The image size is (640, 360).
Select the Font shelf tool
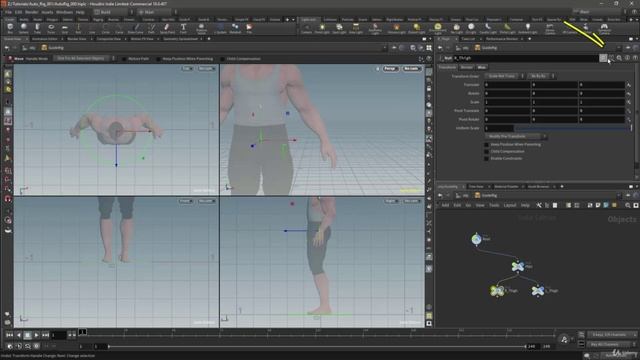[183, 28]
